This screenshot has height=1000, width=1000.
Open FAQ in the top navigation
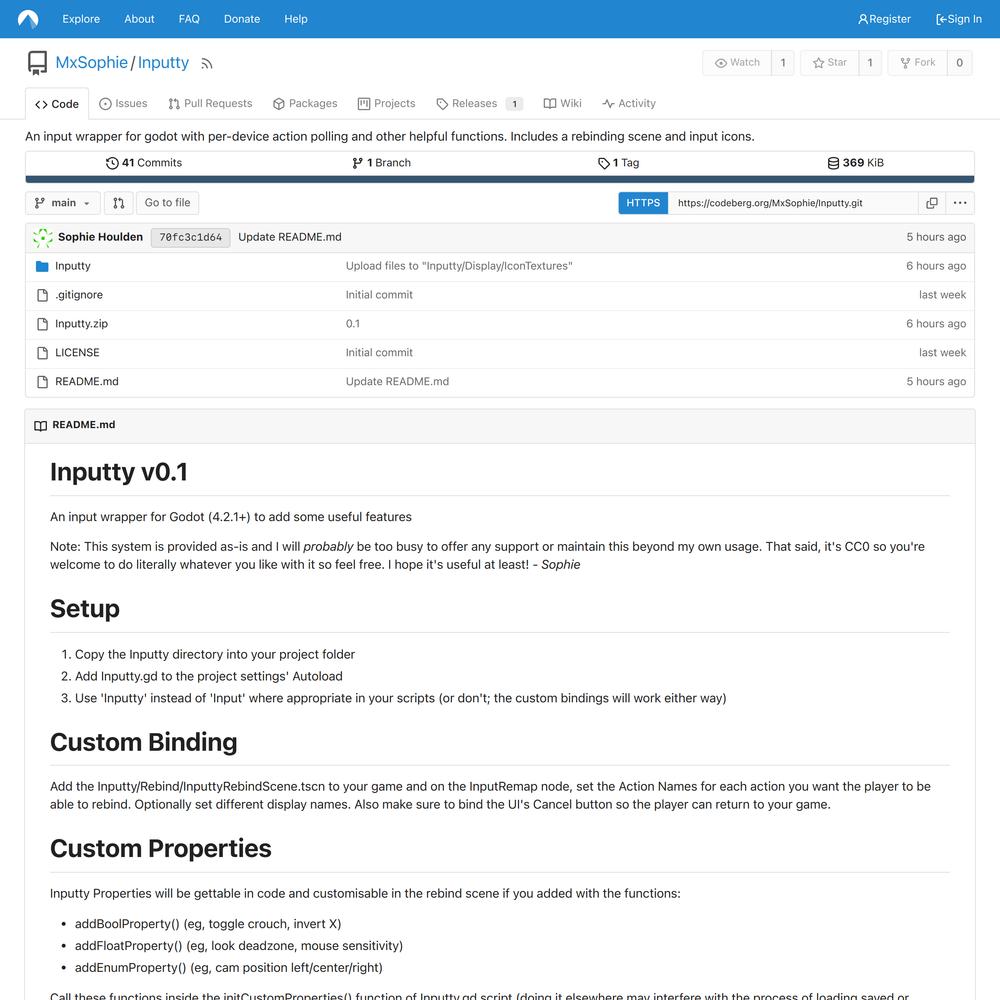(x=189, y=19)
